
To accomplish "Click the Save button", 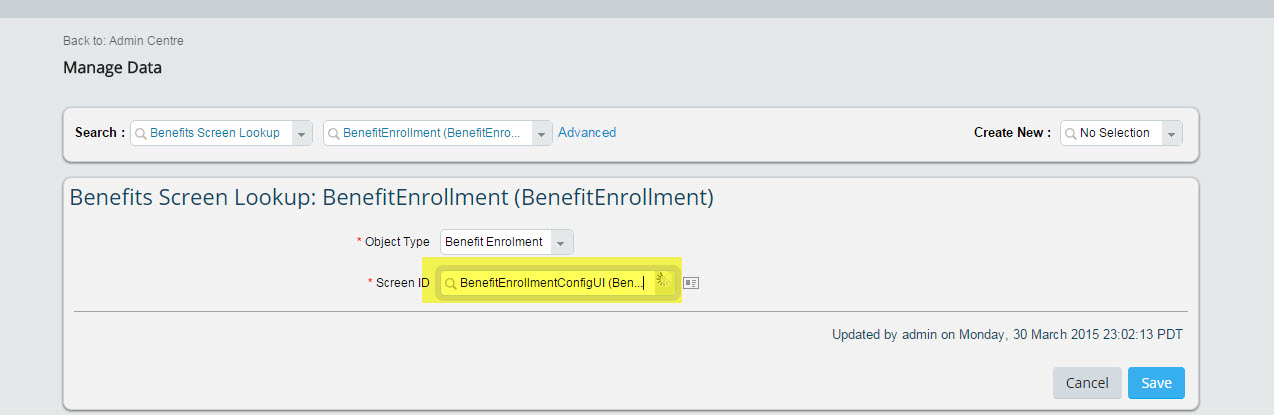I will 1156,383.
